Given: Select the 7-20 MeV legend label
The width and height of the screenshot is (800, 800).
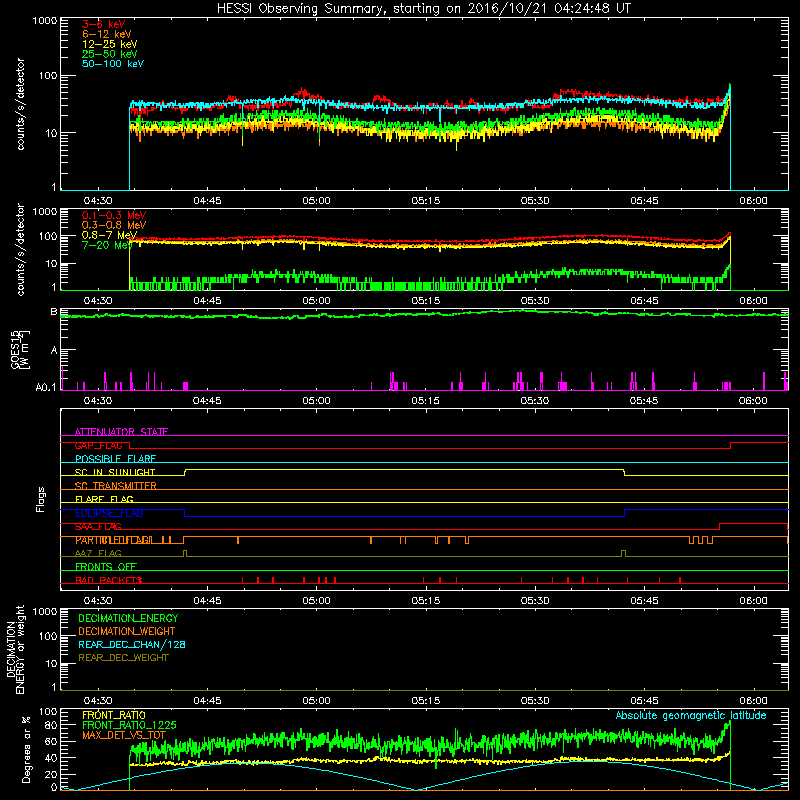Looking at the screenshot, I should coord(107,245).
